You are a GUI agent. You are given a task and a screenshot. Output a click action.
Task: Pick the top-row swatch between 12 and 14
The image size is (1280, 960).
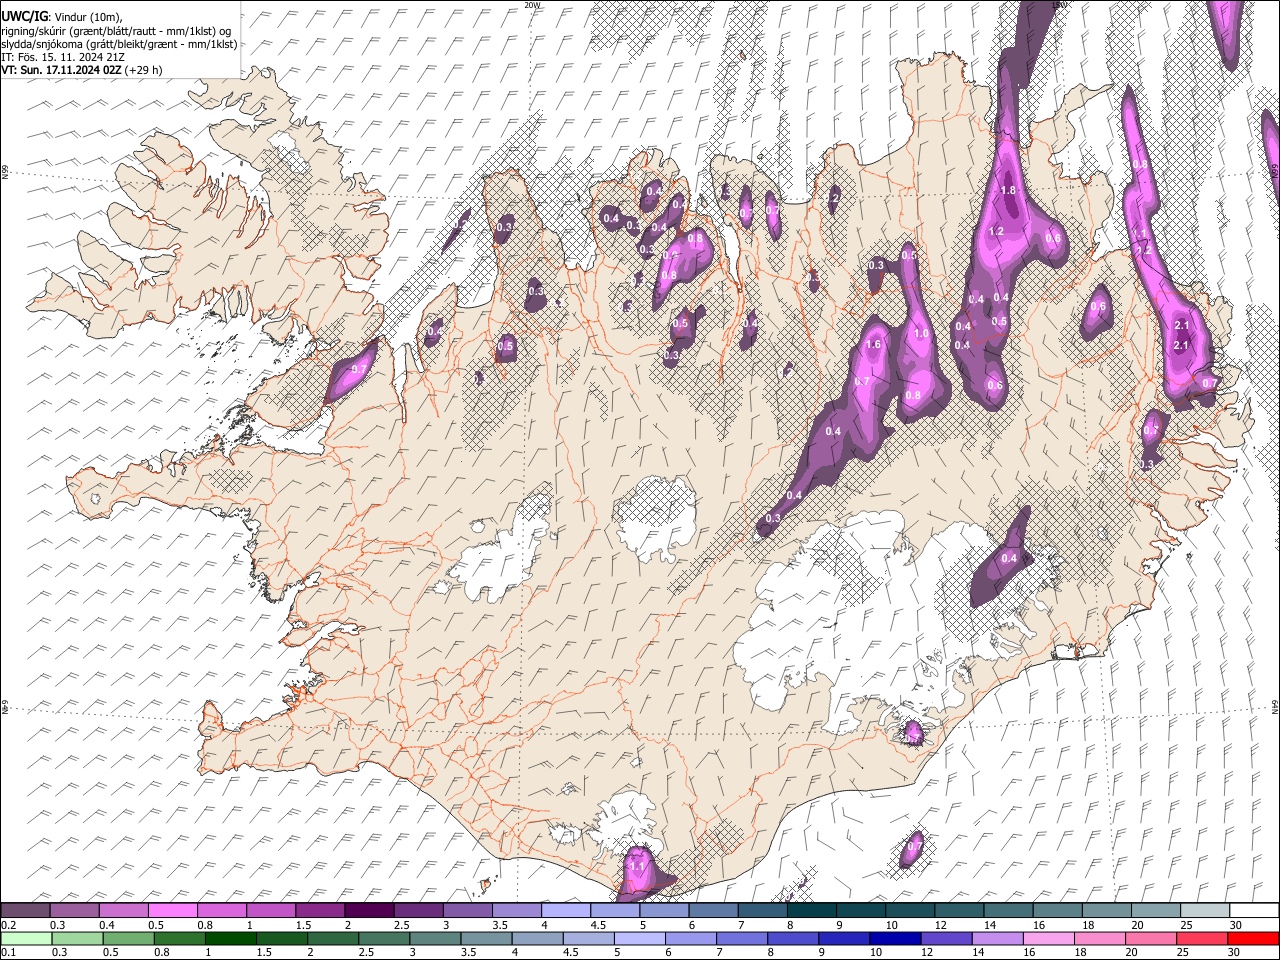tap(959, 910)
